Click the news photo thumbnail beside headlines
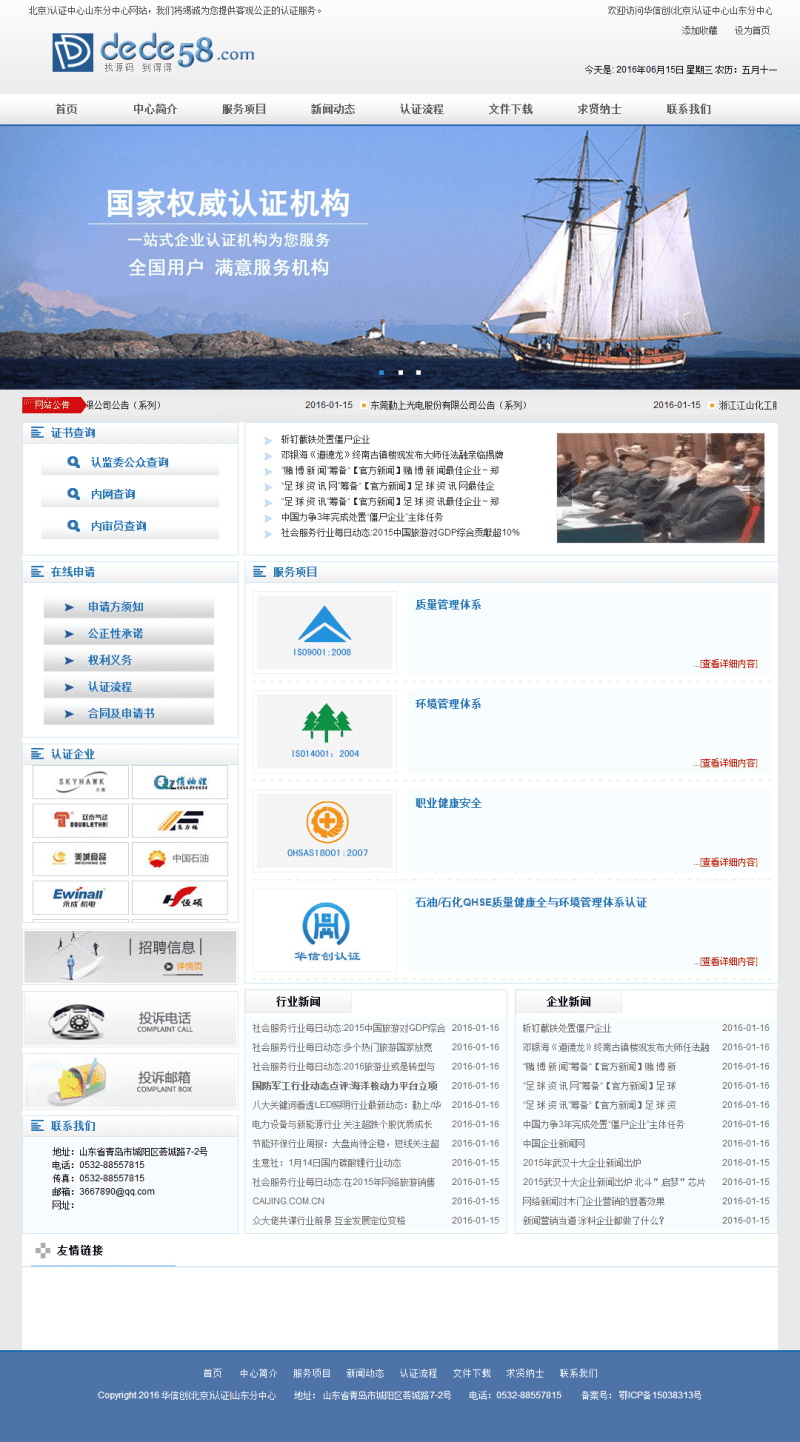This screenshot has height=1442, width=800. click(660, 487)
